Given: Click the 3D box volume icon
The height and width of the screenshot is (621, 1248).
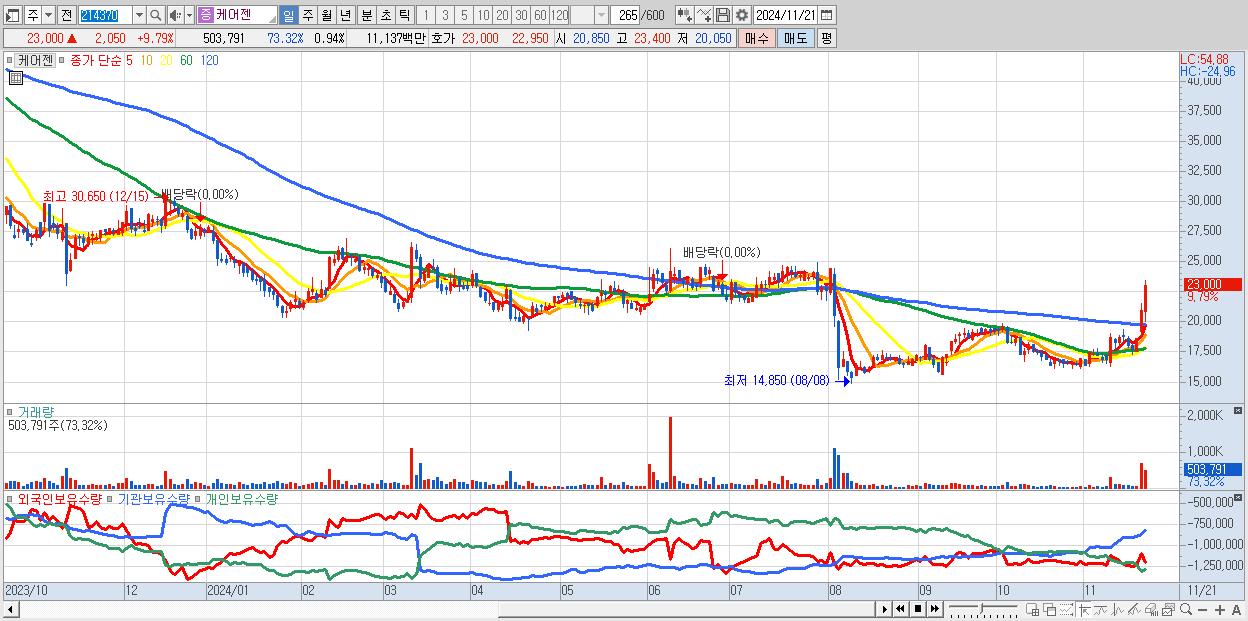Looking at the screenshot, I should click(x=1151, y=609).
